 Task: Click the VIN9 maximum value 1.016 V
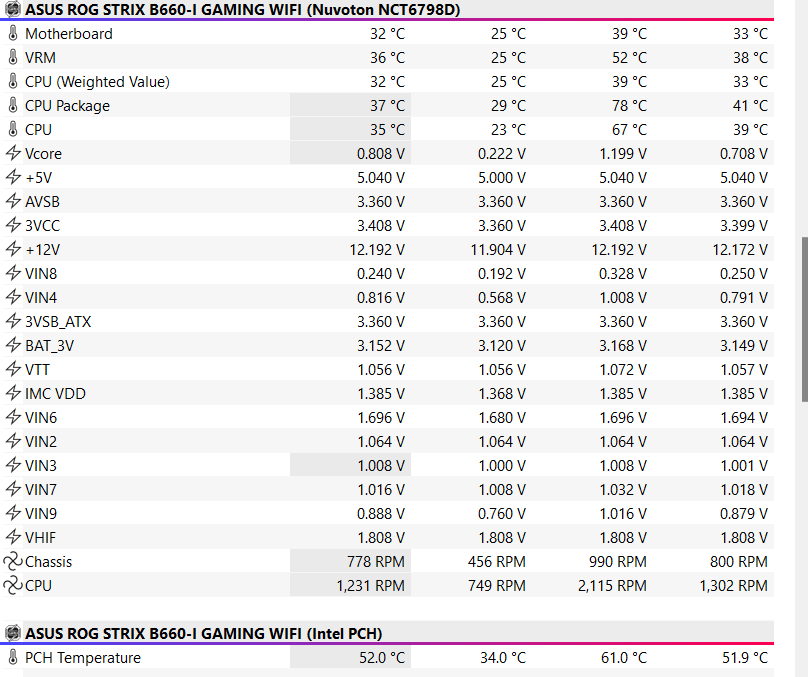coord(622,514)
